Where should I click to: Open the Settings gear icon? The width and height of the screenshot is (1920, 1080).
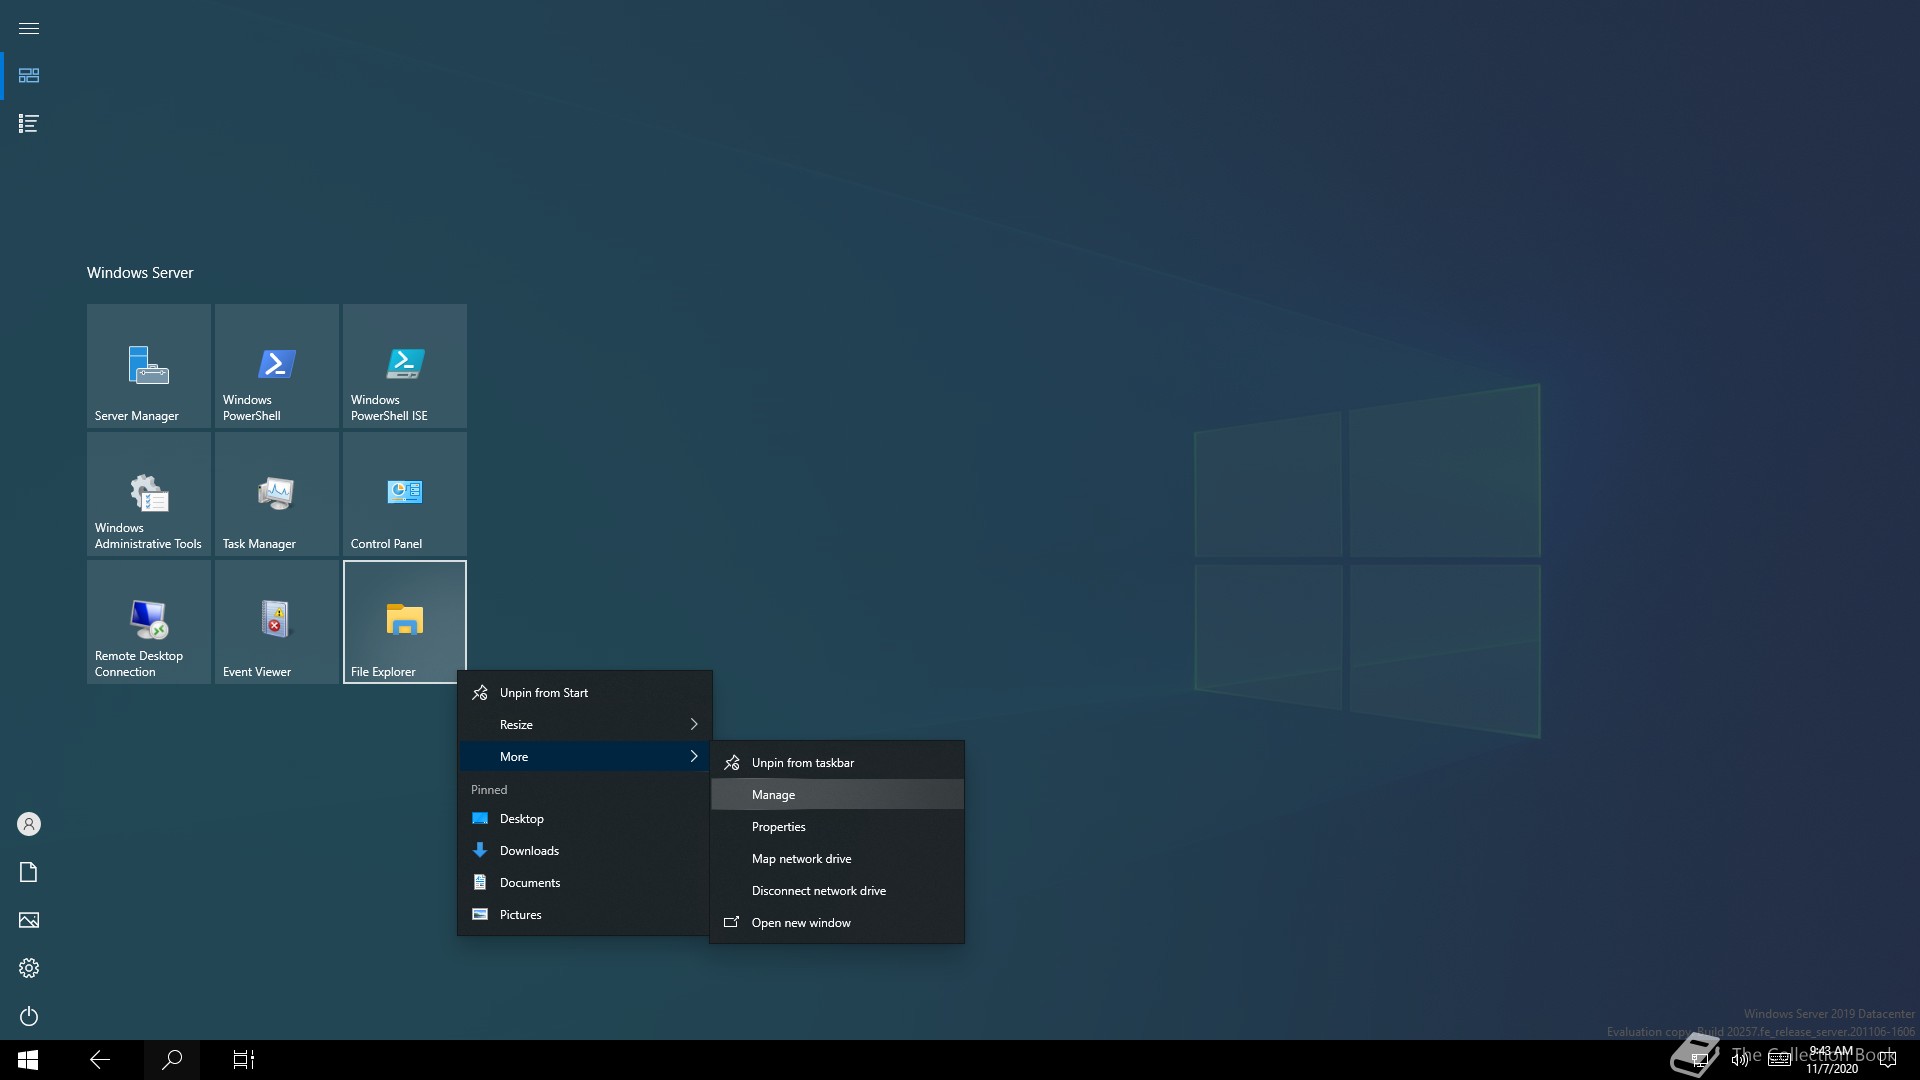[29, 968]
